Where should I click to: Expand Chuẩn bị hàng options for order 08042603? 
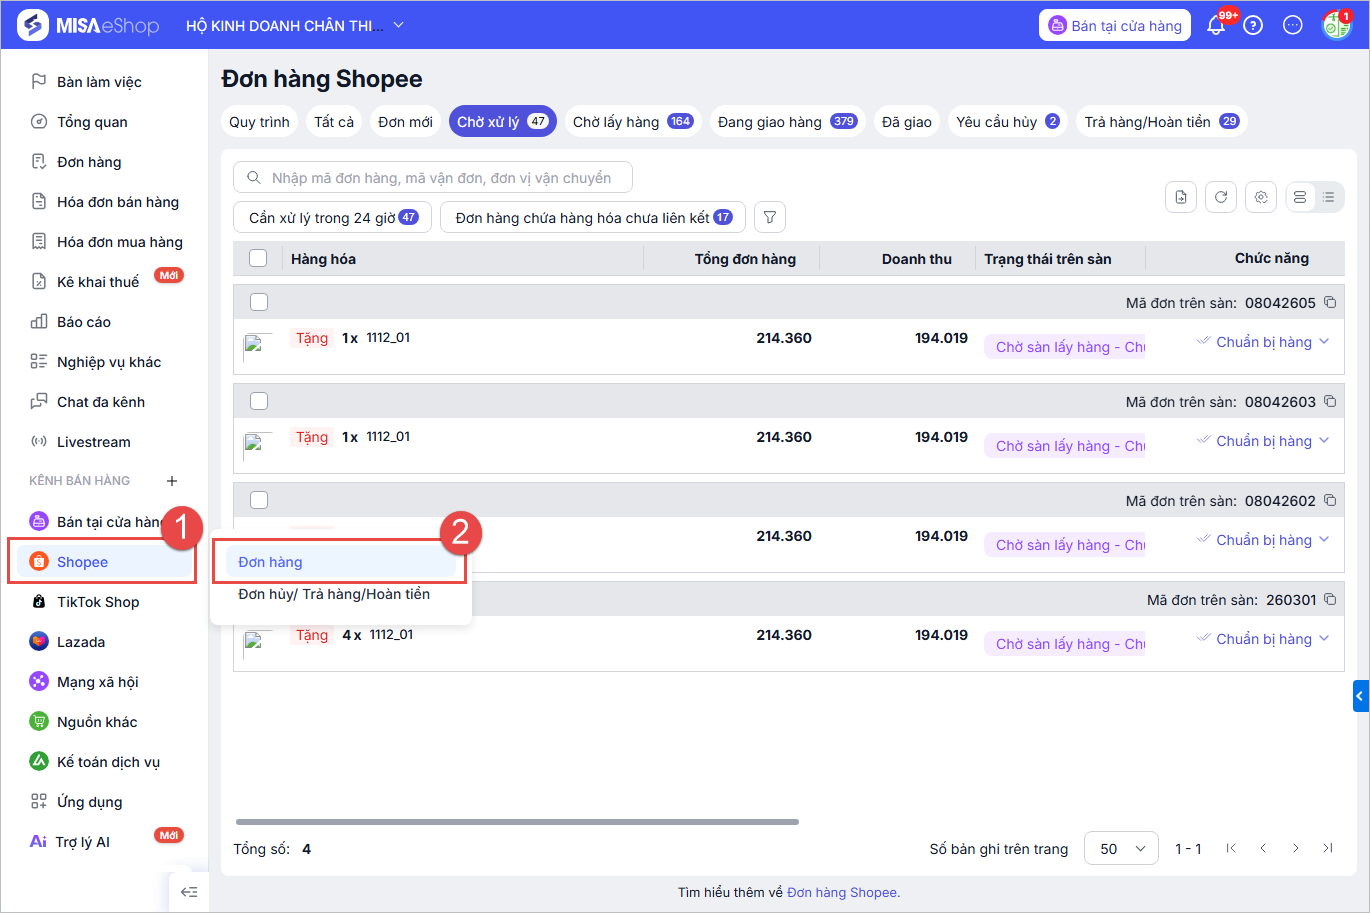pyautogui.click(x=1324, y=441)
